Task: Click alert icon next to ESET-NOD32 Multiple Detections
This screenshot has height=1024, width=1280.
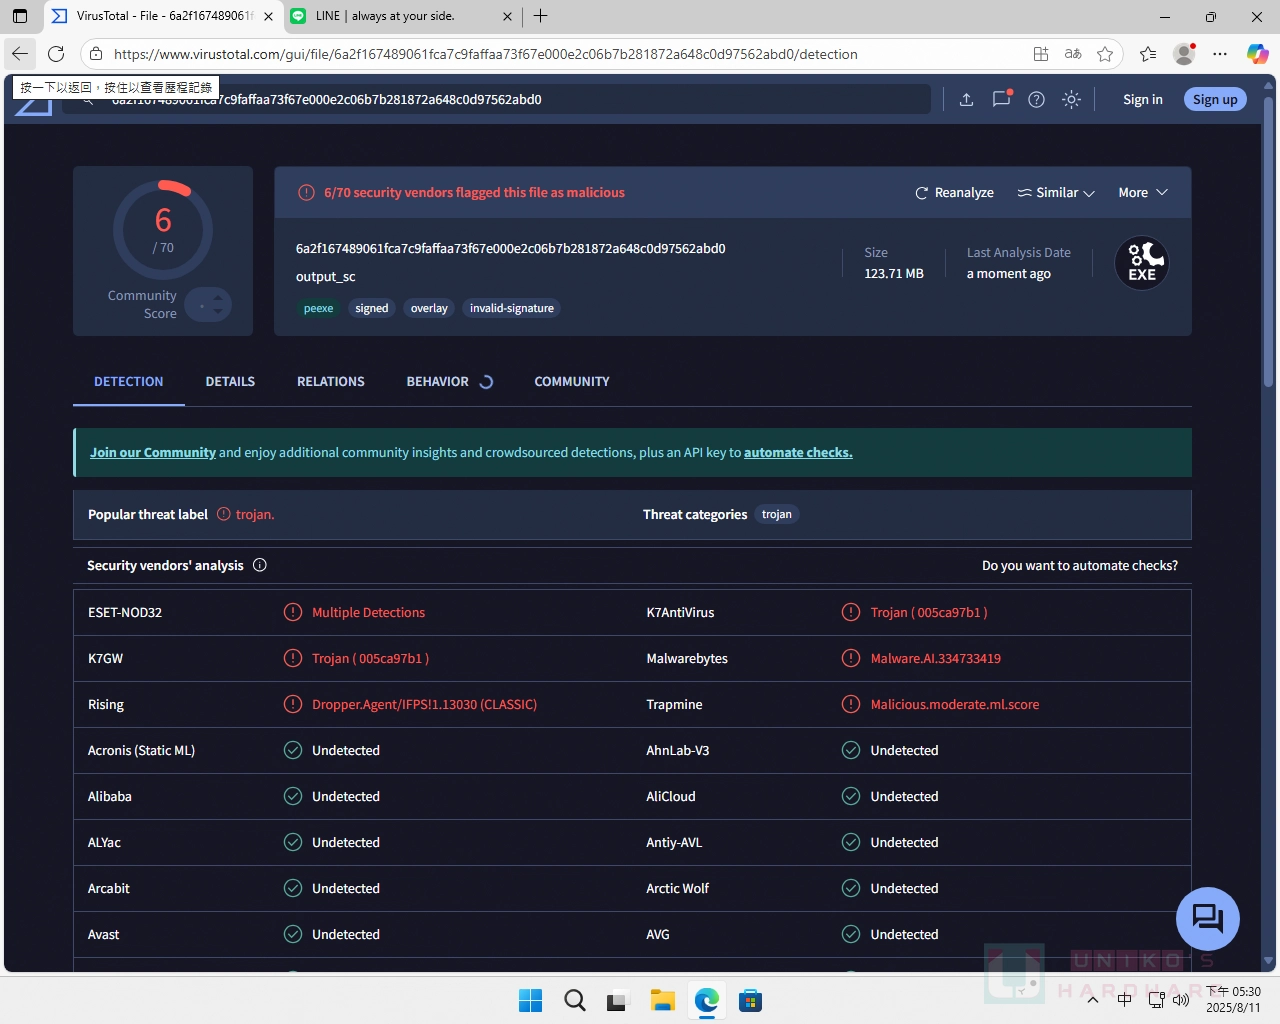Action: [293, 612]
